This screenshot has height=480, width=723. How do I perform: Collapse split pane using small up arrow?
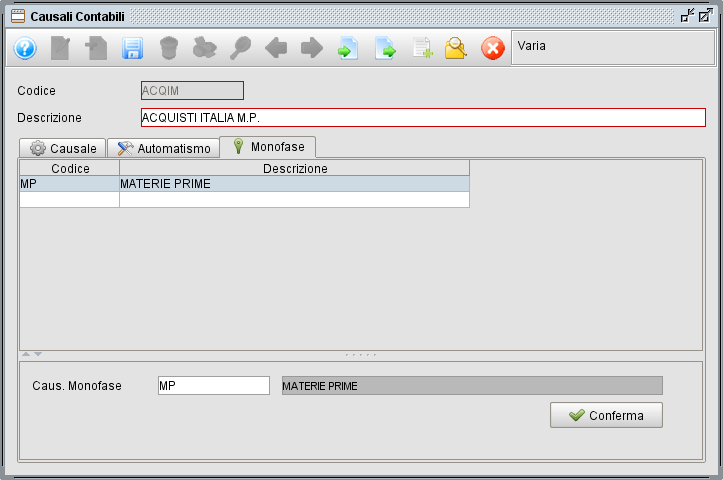pos(27,354)
